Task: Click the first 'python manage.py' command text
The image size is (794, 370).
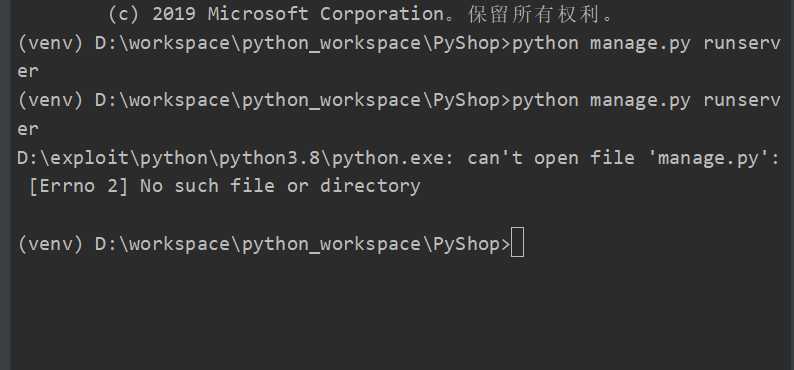Action: tap(601, 44)
